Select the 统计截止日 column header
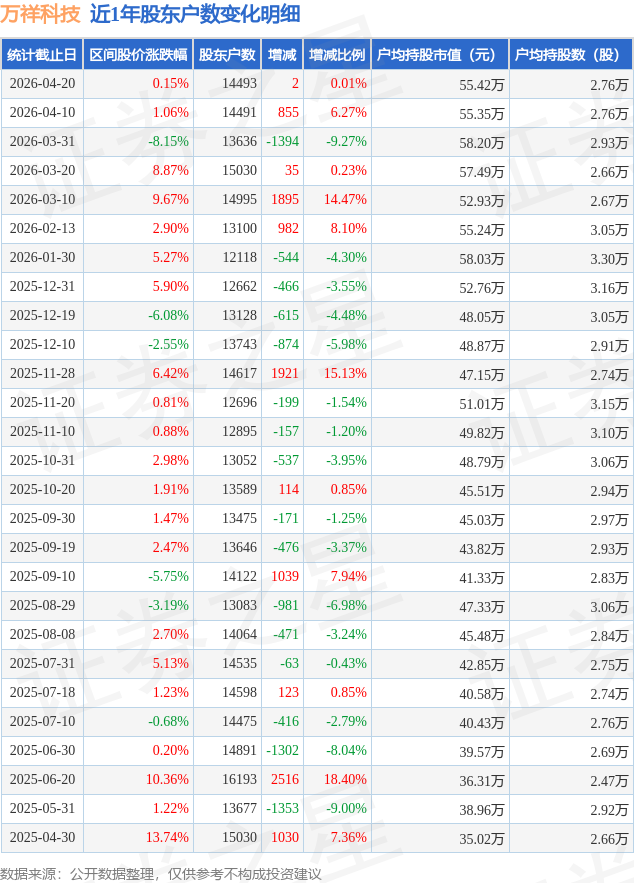This screenshot has height=883, width=634. pyautogui.click(x=42, y=55)
